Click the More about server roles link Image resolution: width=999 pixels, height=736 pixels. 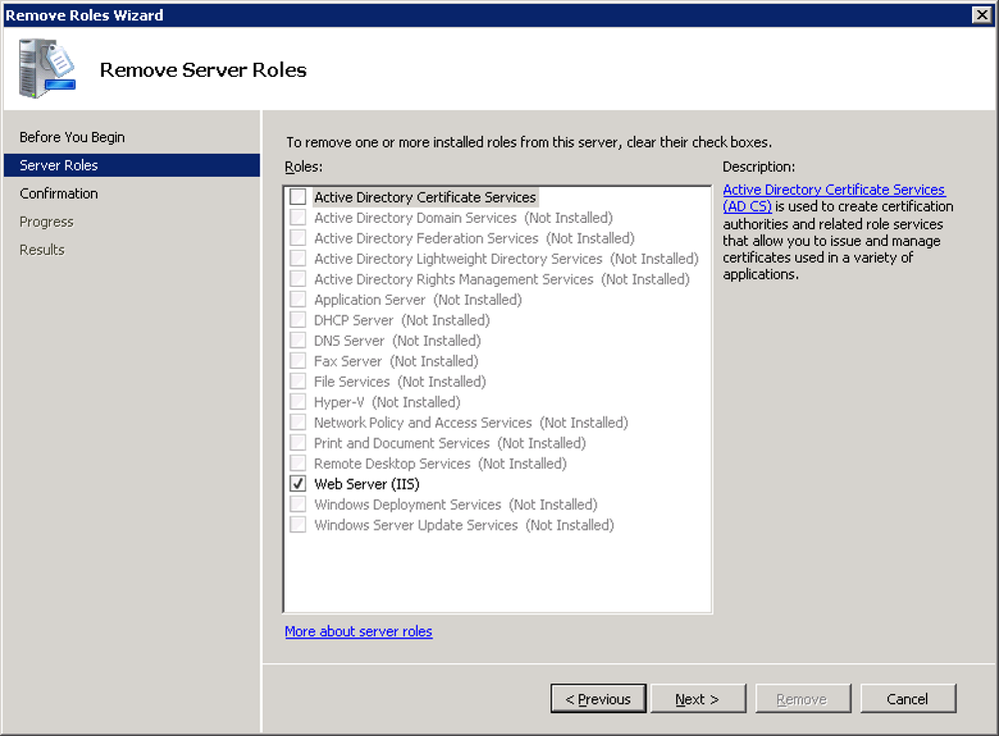(358, 631)
